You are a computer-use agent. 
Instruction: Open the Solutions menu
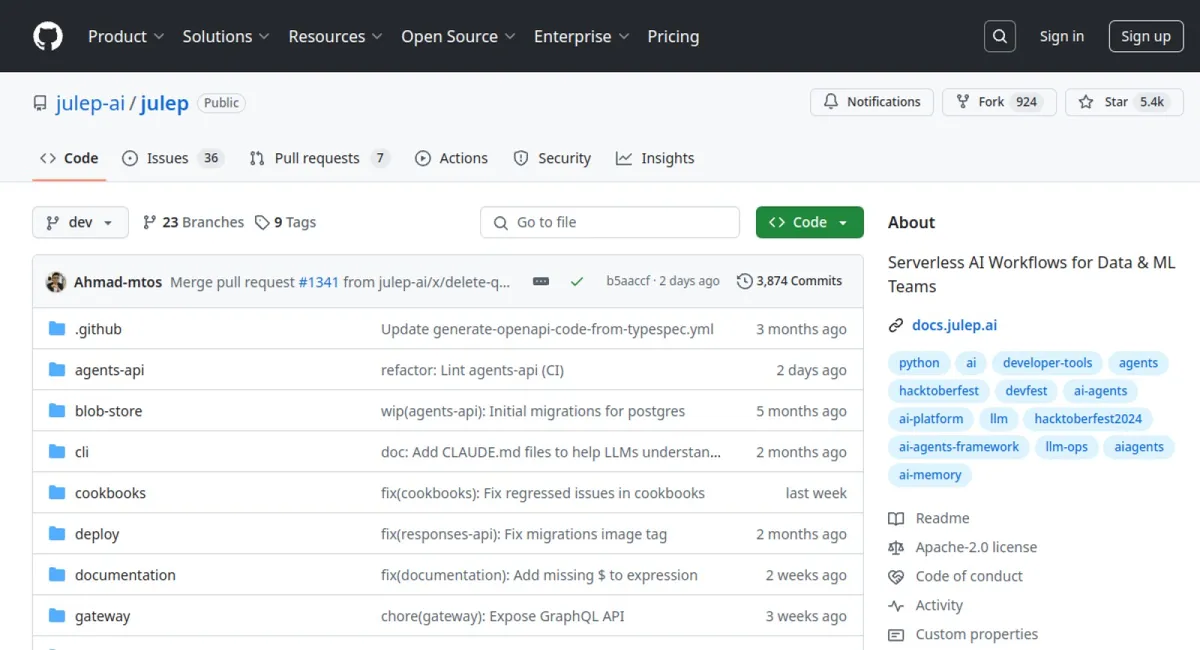click(226, 36)
